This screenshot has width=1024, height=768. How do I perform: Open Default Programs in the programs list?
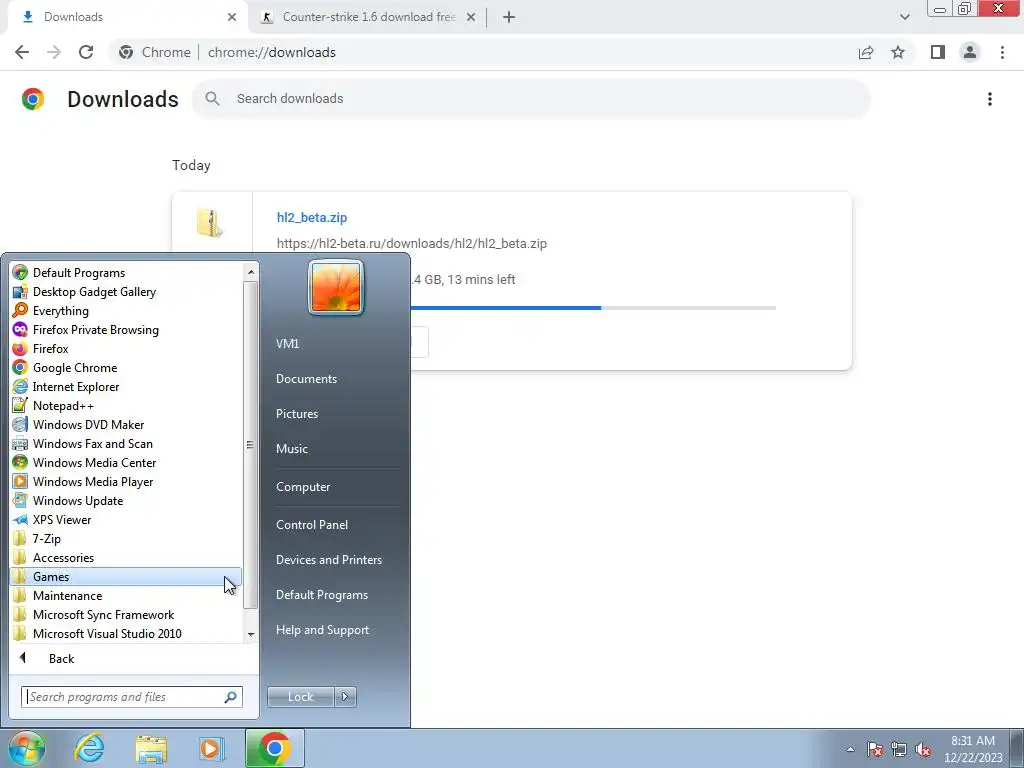(x=78, y=273)
